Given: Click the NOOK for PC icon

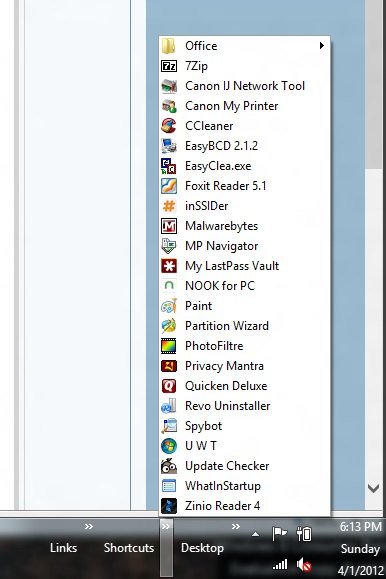Looking at the screenshot, I should pyautogui.click(x=169, y=286).
